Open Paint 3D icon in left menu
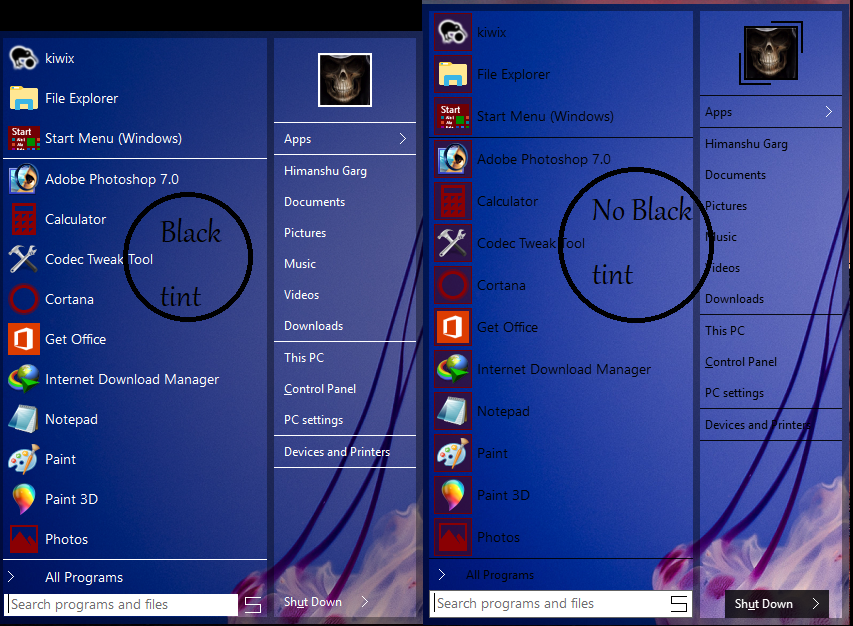853x626 pixels. pos(23,499)
